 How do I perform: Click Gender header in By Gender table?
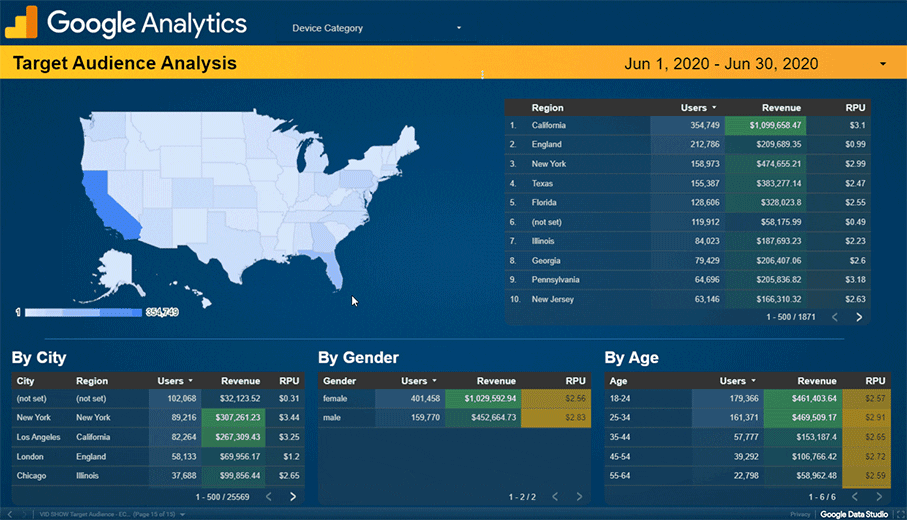340,381
